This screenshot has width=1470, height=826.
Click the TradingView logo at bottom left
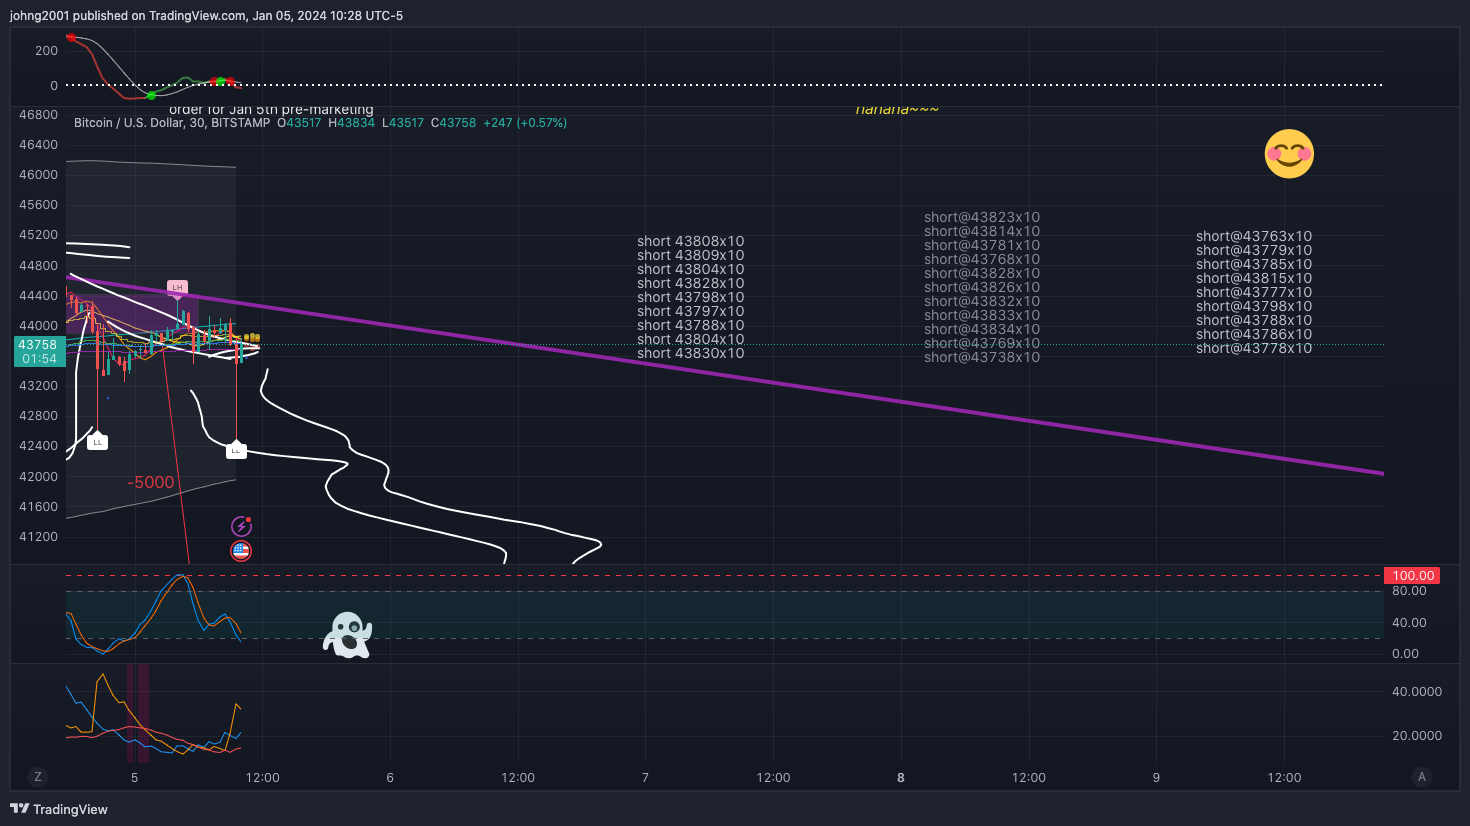pos(58,809)
